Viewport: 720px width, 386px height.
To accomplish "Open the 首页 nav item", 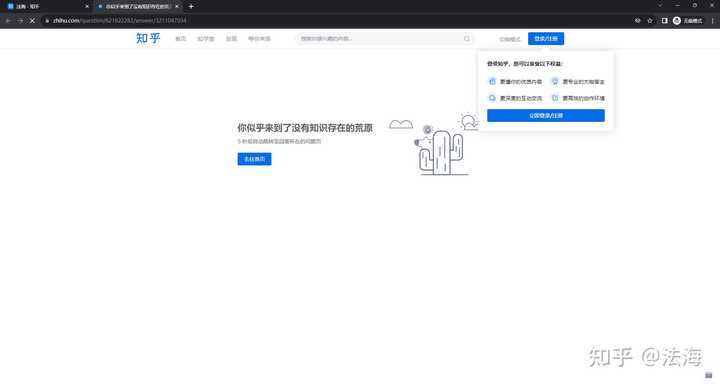I will point(180,39).
